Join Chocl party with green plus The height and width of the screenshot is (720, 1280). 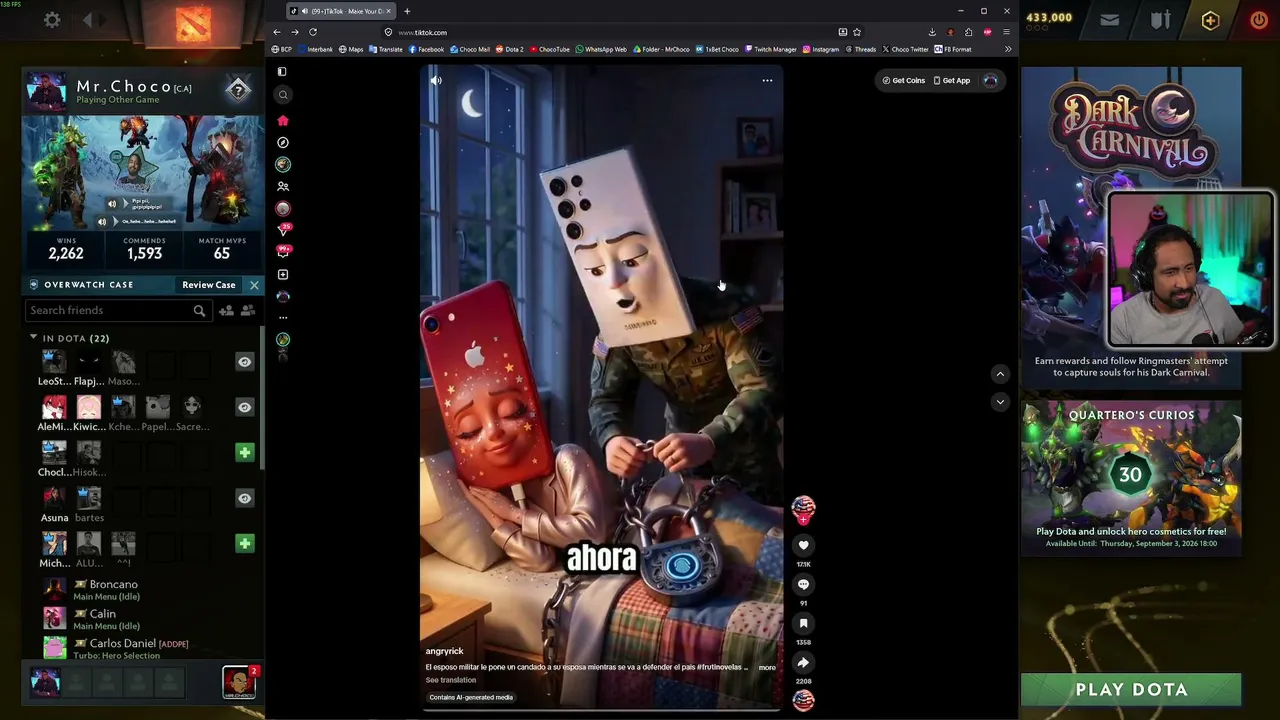click(x=244, y=452)
